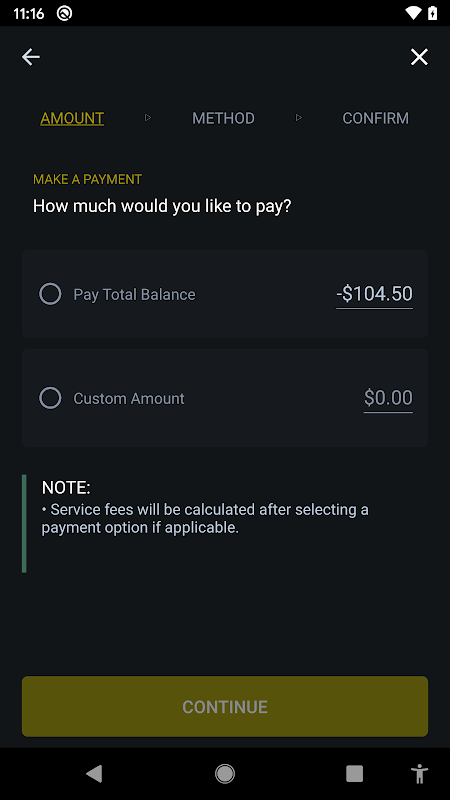The image size is (450, 800).
Task: Tap Android recent apps square
Action: pos(355,773)
